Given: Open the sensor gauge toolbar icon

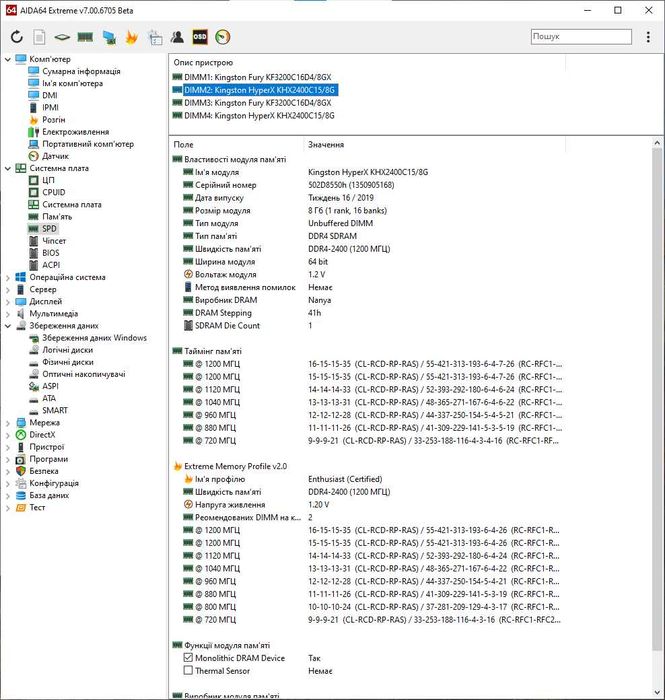Looking at the screenshot, I should point(223,37).
